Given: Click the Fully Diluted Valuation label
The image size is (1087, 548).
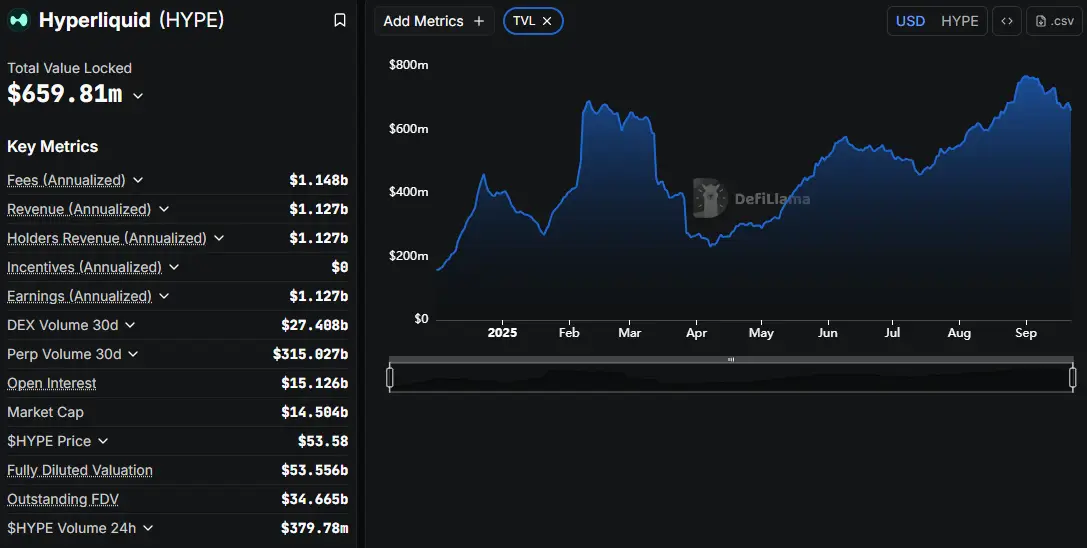Looking at the screenshot, I should point(80,470).
